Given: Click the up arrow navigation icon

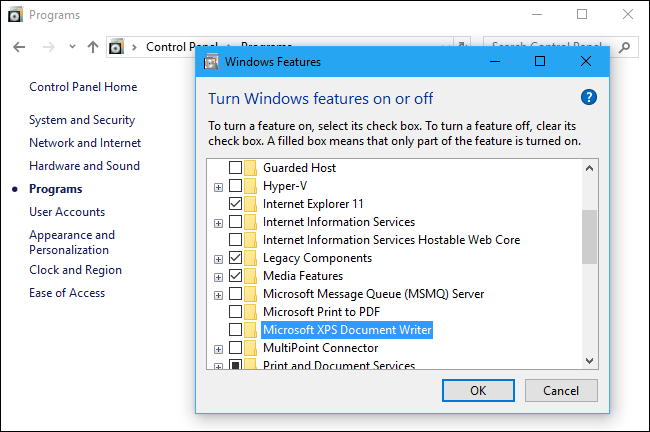Looking at the screenshot, I should click(93, 47).
